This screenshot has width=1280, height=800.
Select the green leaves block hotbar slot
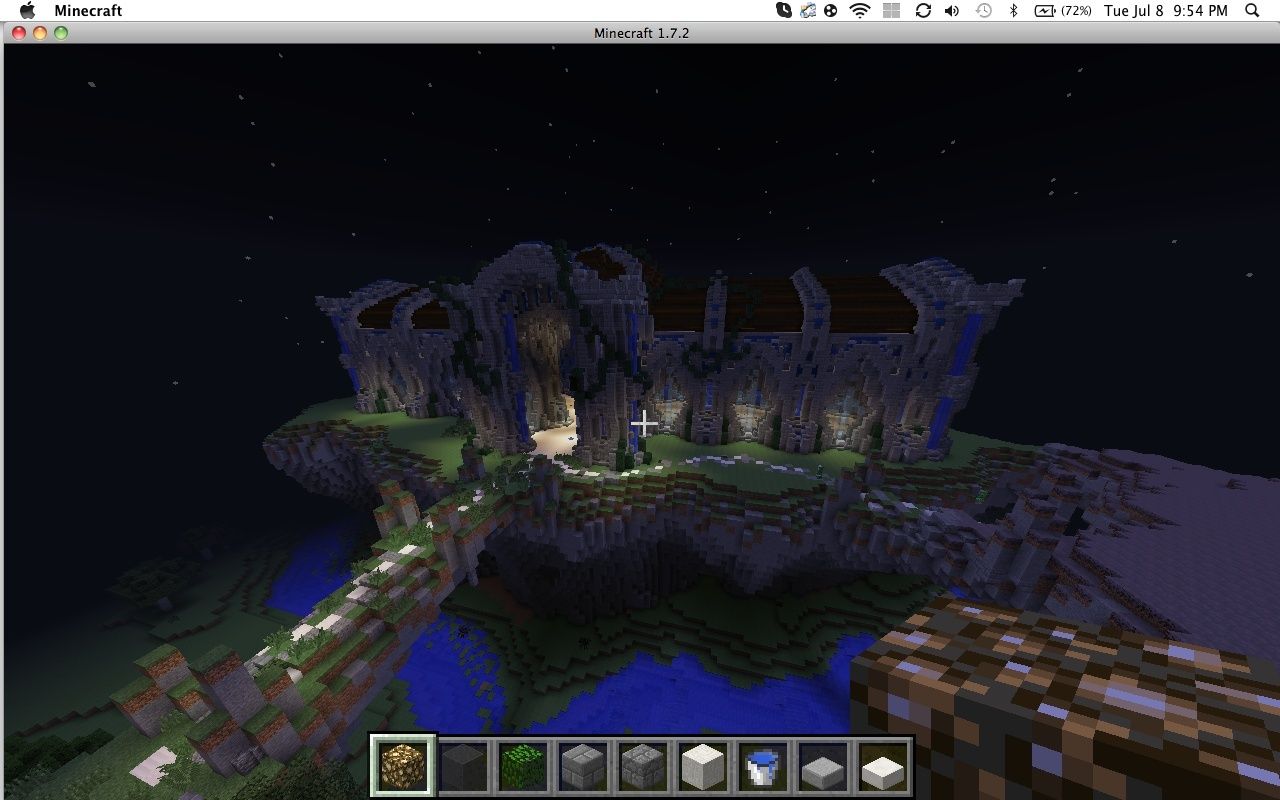click(x=523, y=766)
